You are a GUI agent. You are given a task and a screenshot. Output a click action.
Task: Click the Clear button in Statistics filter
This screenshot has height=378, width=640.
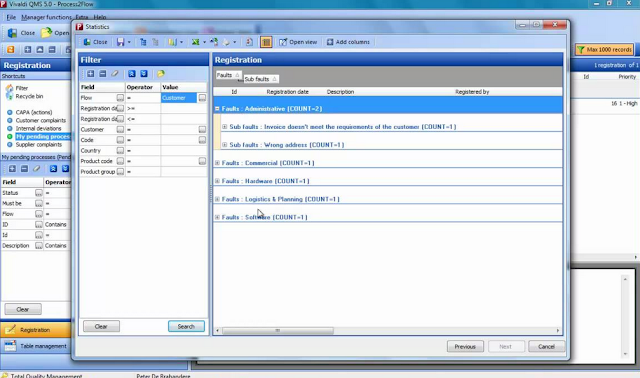click(101, 327)
